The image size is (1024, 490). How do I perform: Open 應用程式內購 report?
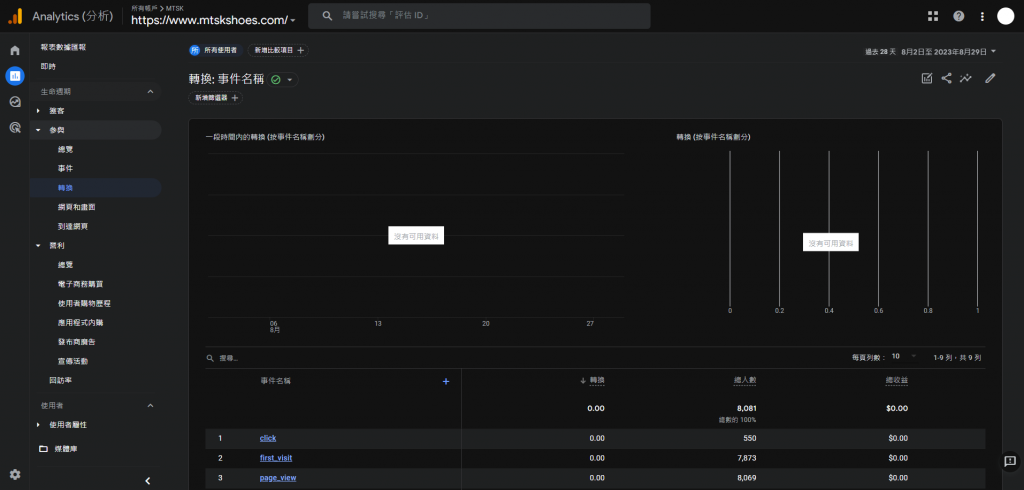80,322
